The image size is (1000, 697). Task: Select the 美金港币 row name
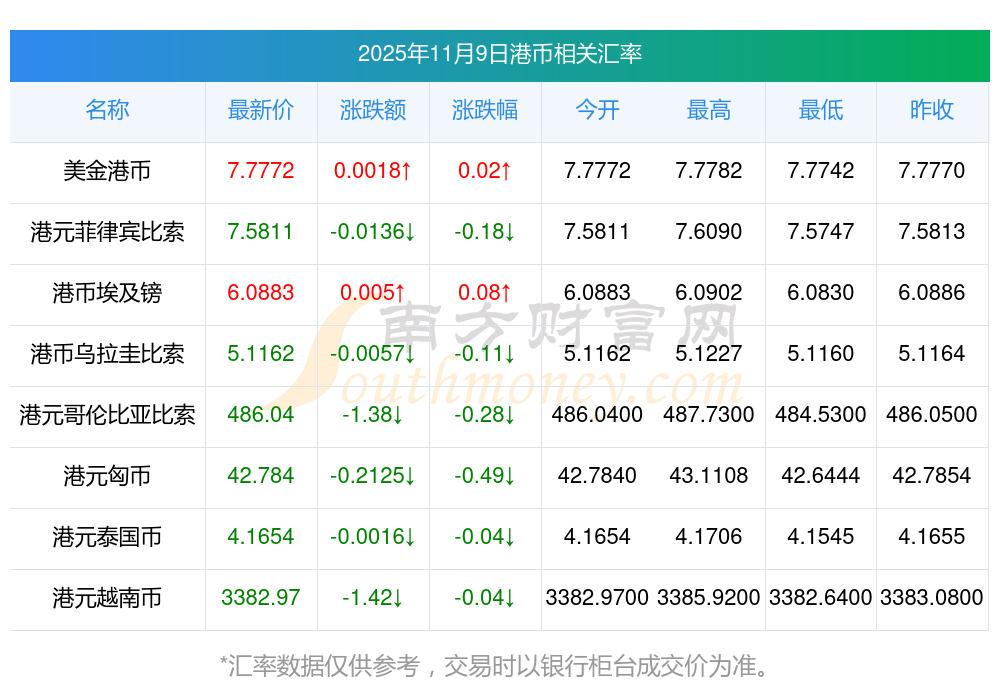[107, 171]
